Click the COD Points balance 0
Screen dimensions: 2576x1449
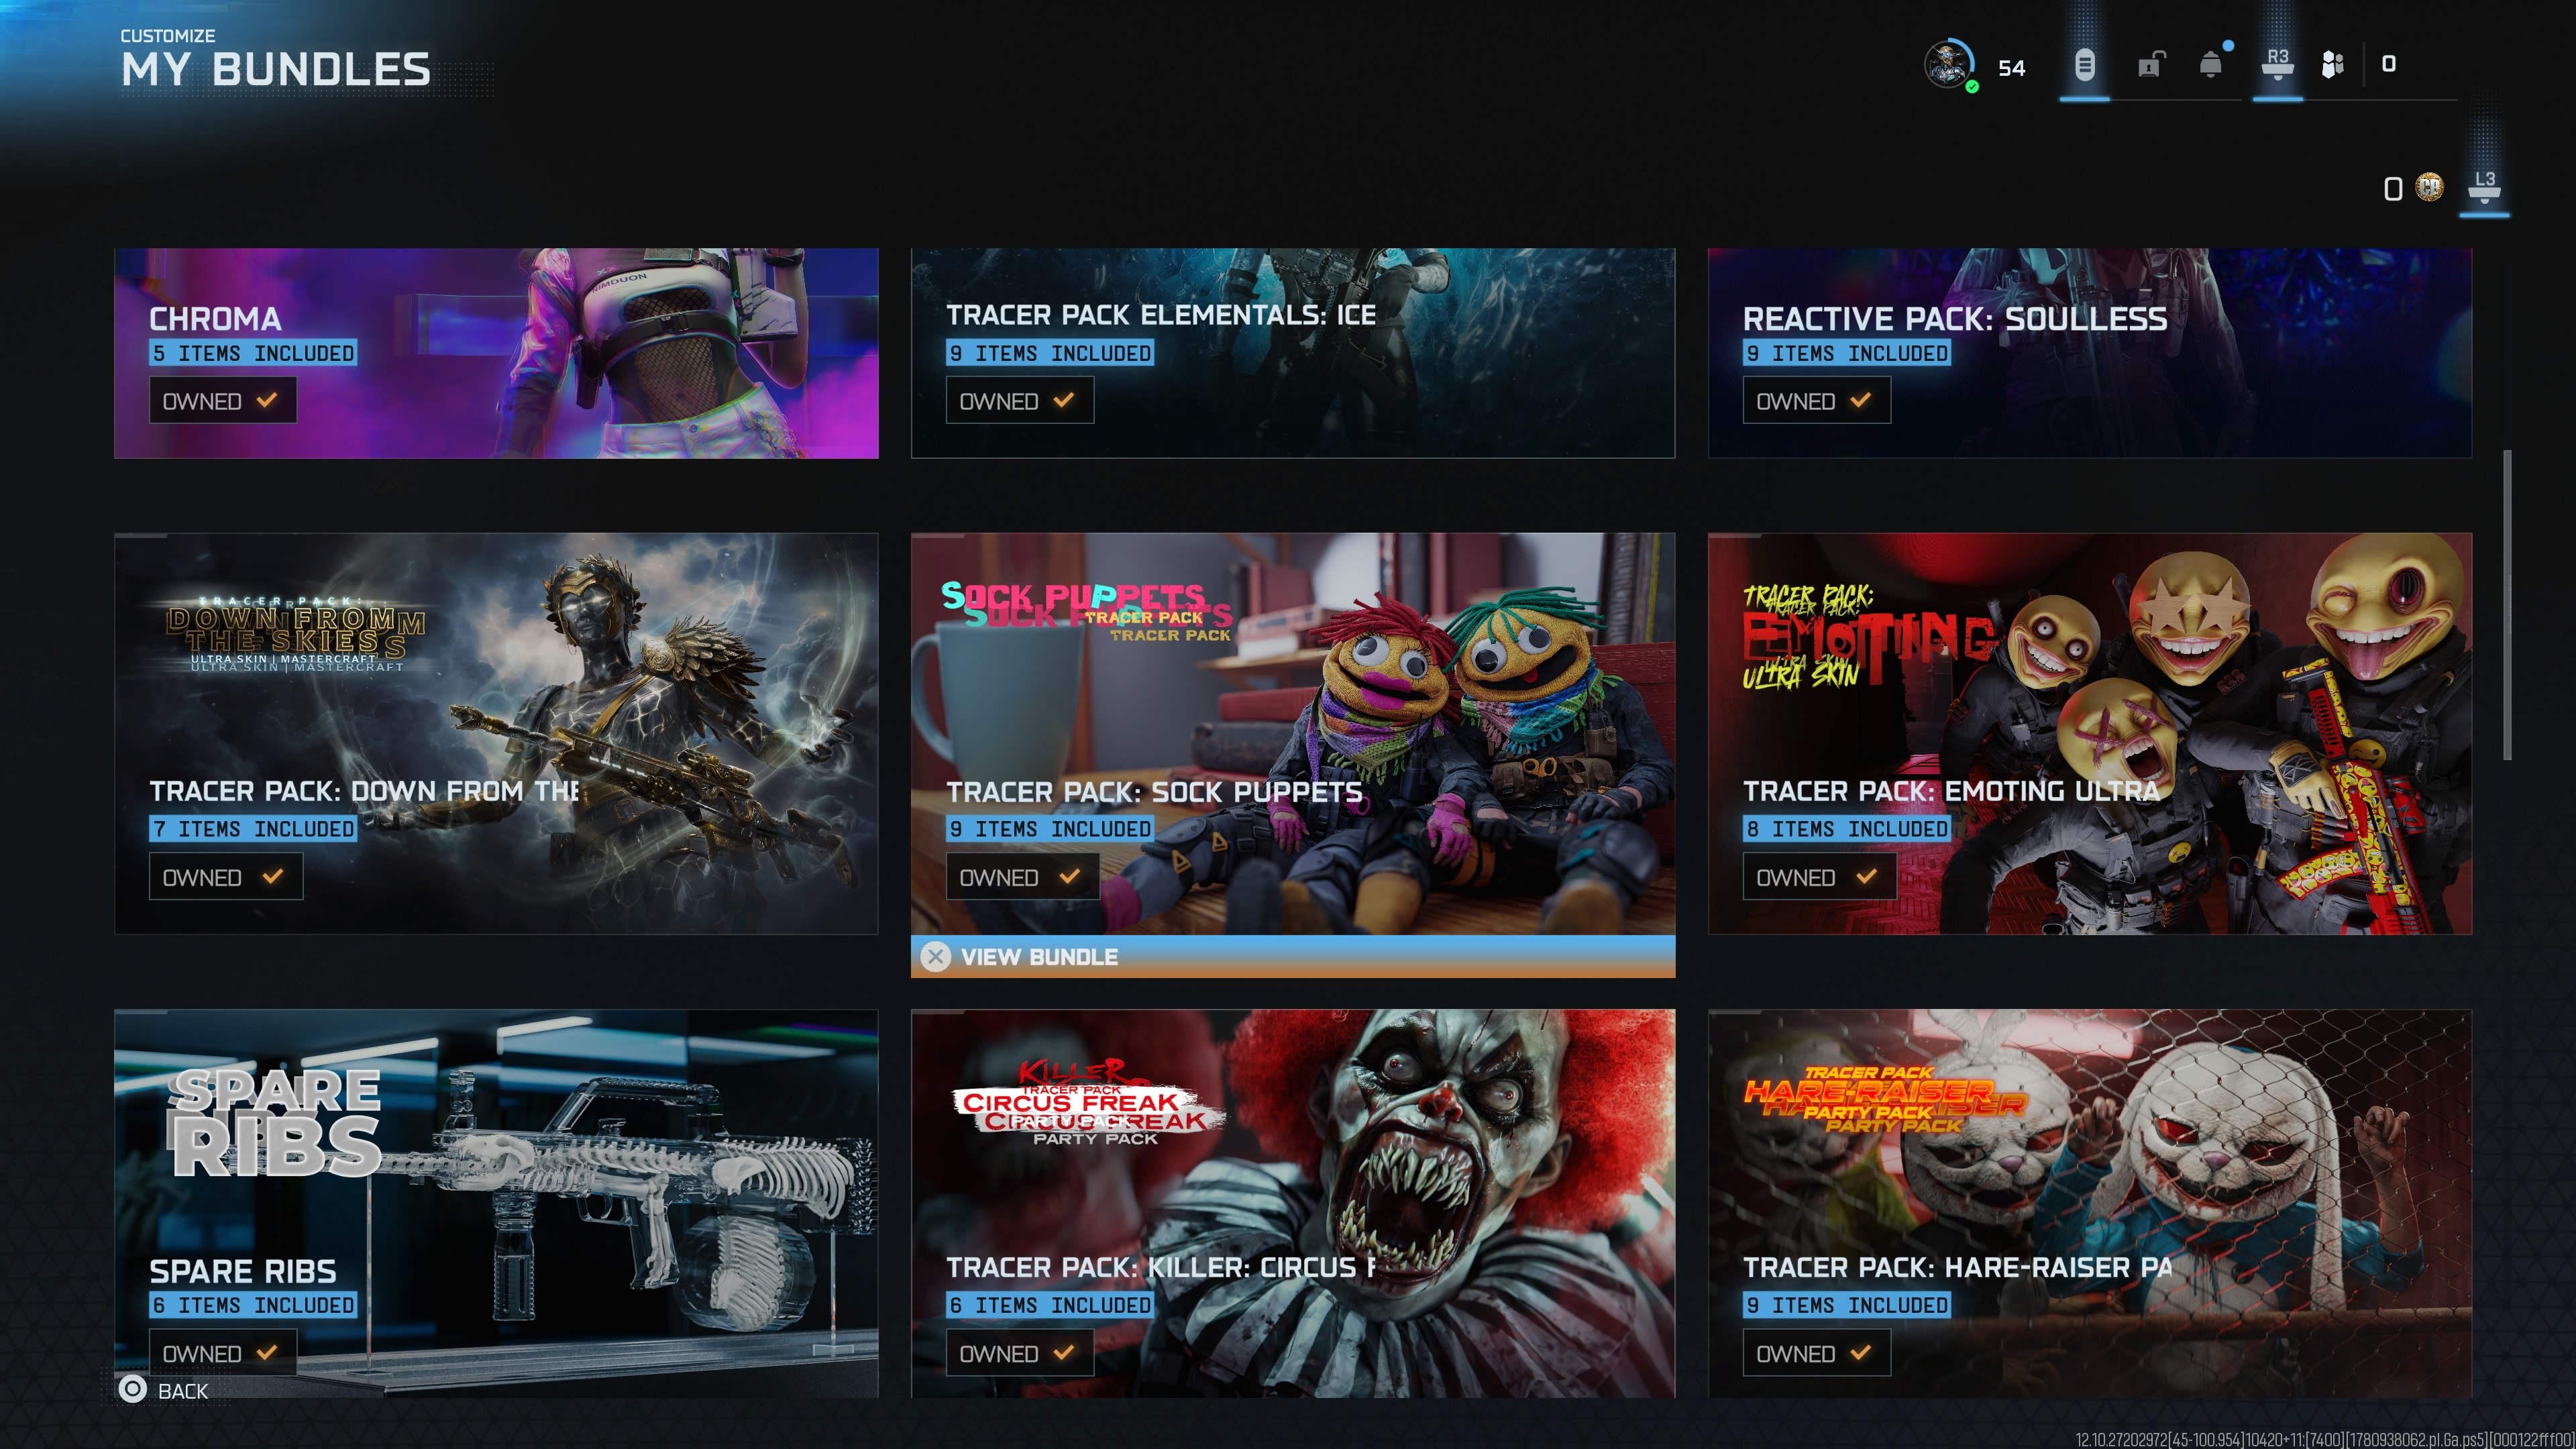coord(2393,189)
